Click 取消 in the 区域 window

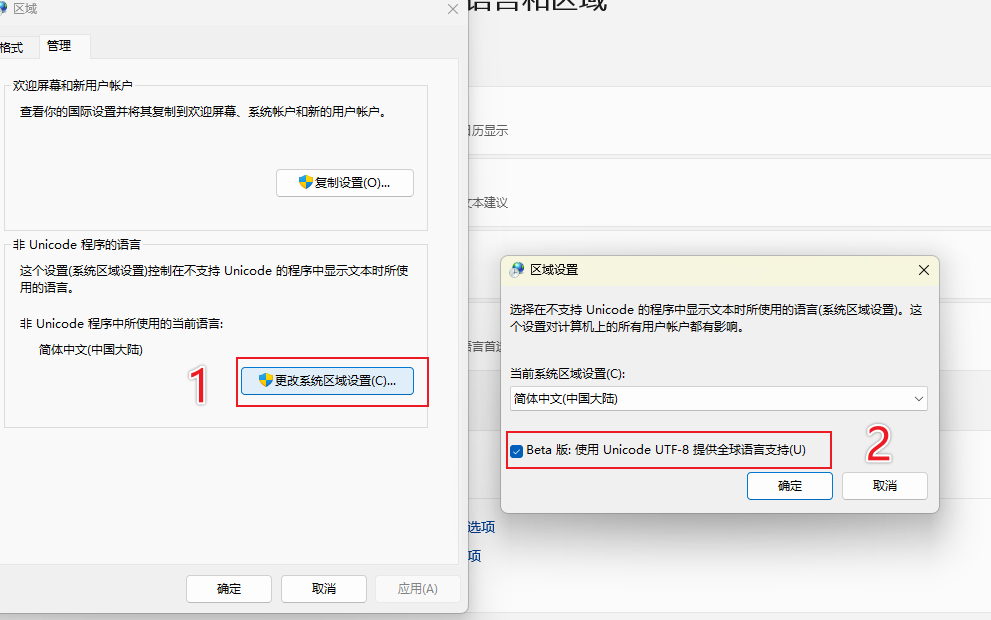coord(324,589)
